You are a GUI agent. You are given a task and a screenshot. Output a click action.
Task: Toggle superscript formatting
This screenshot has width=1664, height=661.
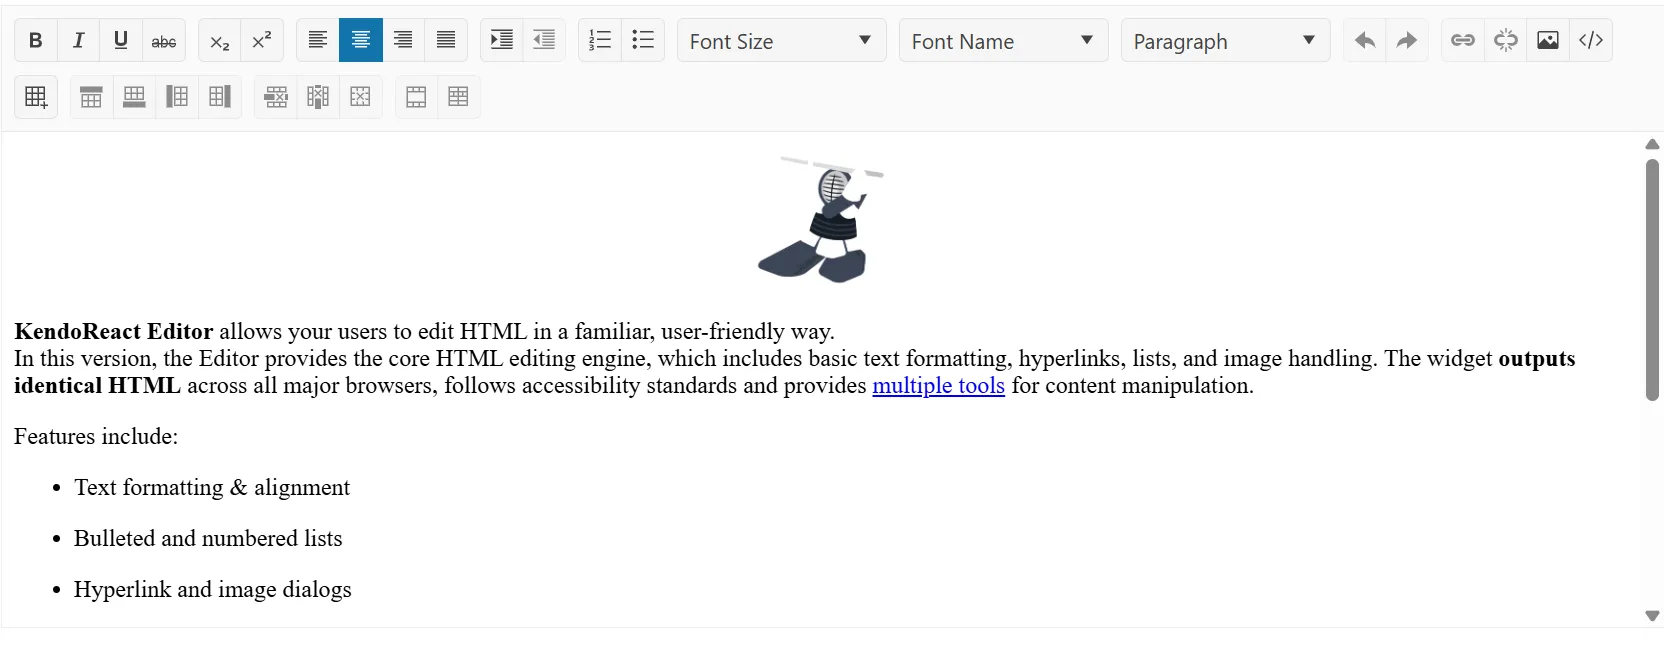coord(262,40)
